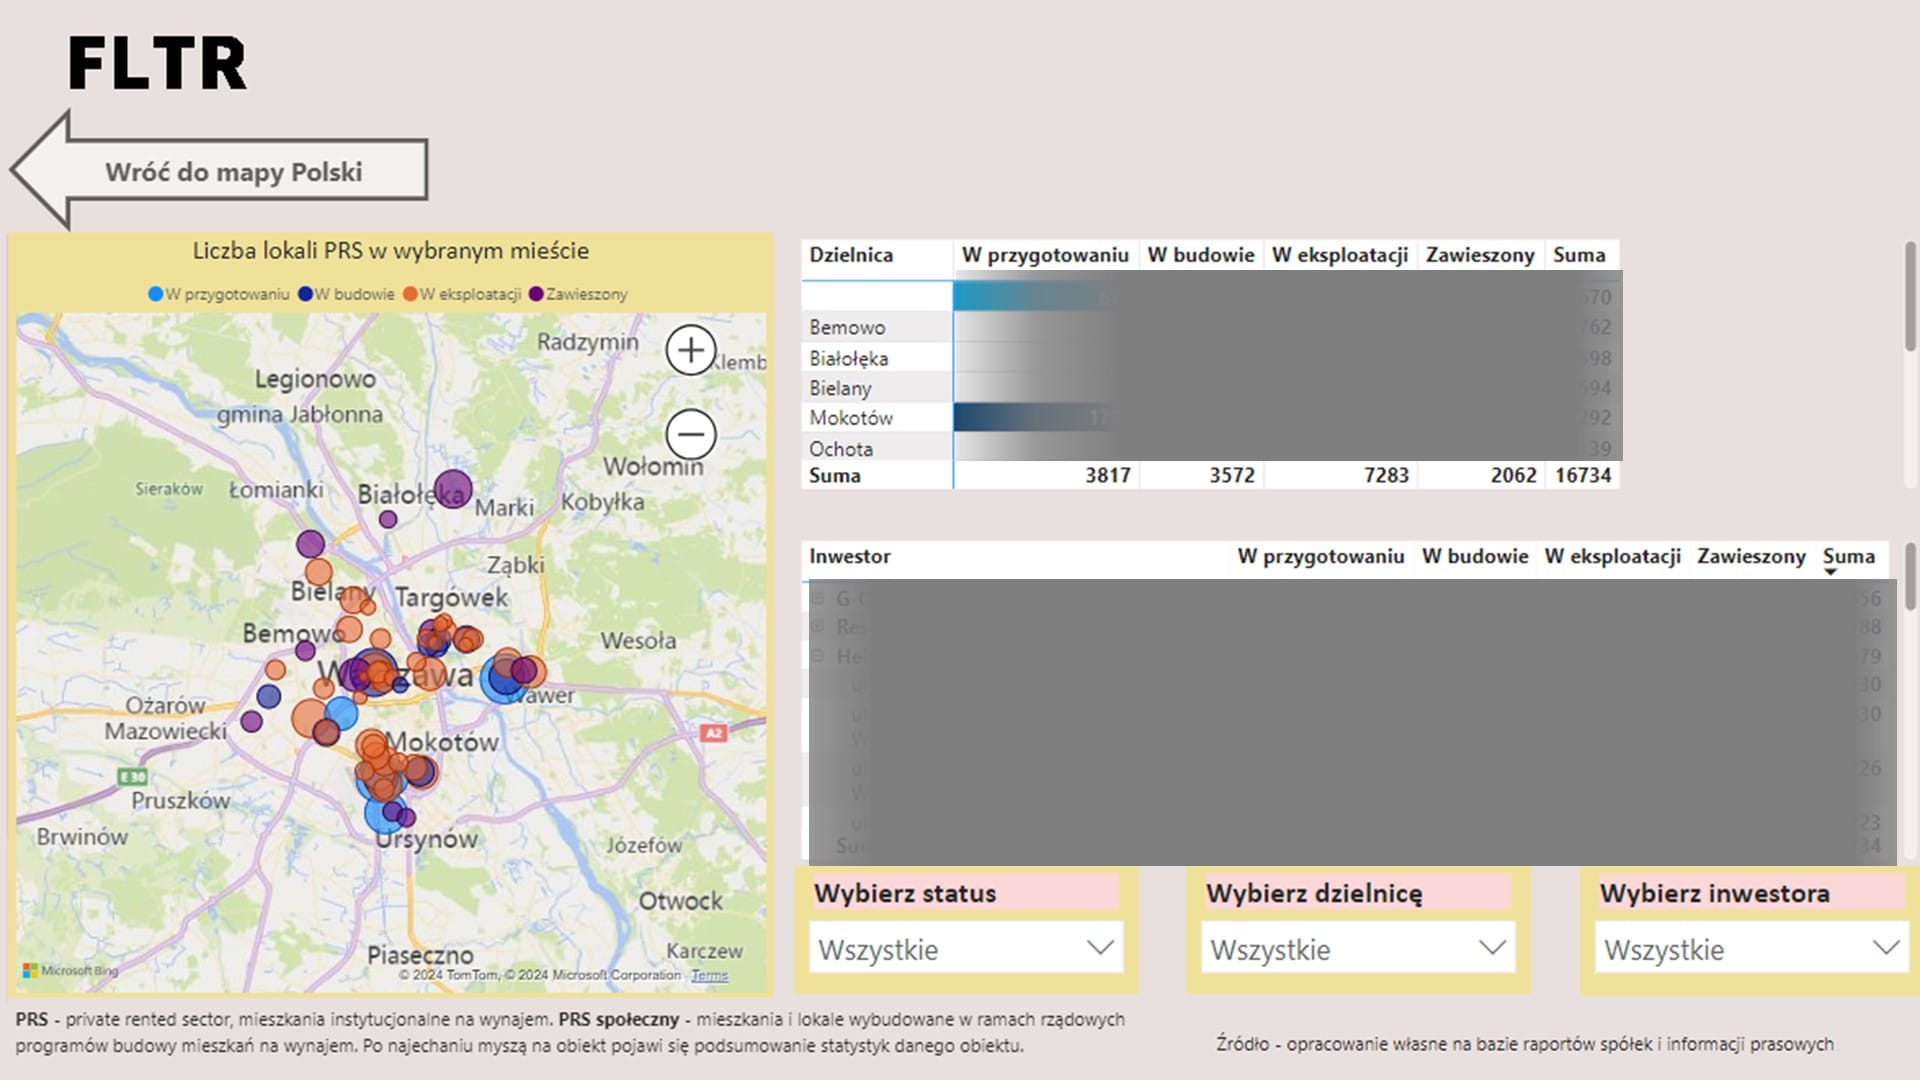The height and width of the screenshot is (1080, 1920).
Task: Click the Zawieszony legend marker
Action: pyautogui.click(x=536, y=294)
